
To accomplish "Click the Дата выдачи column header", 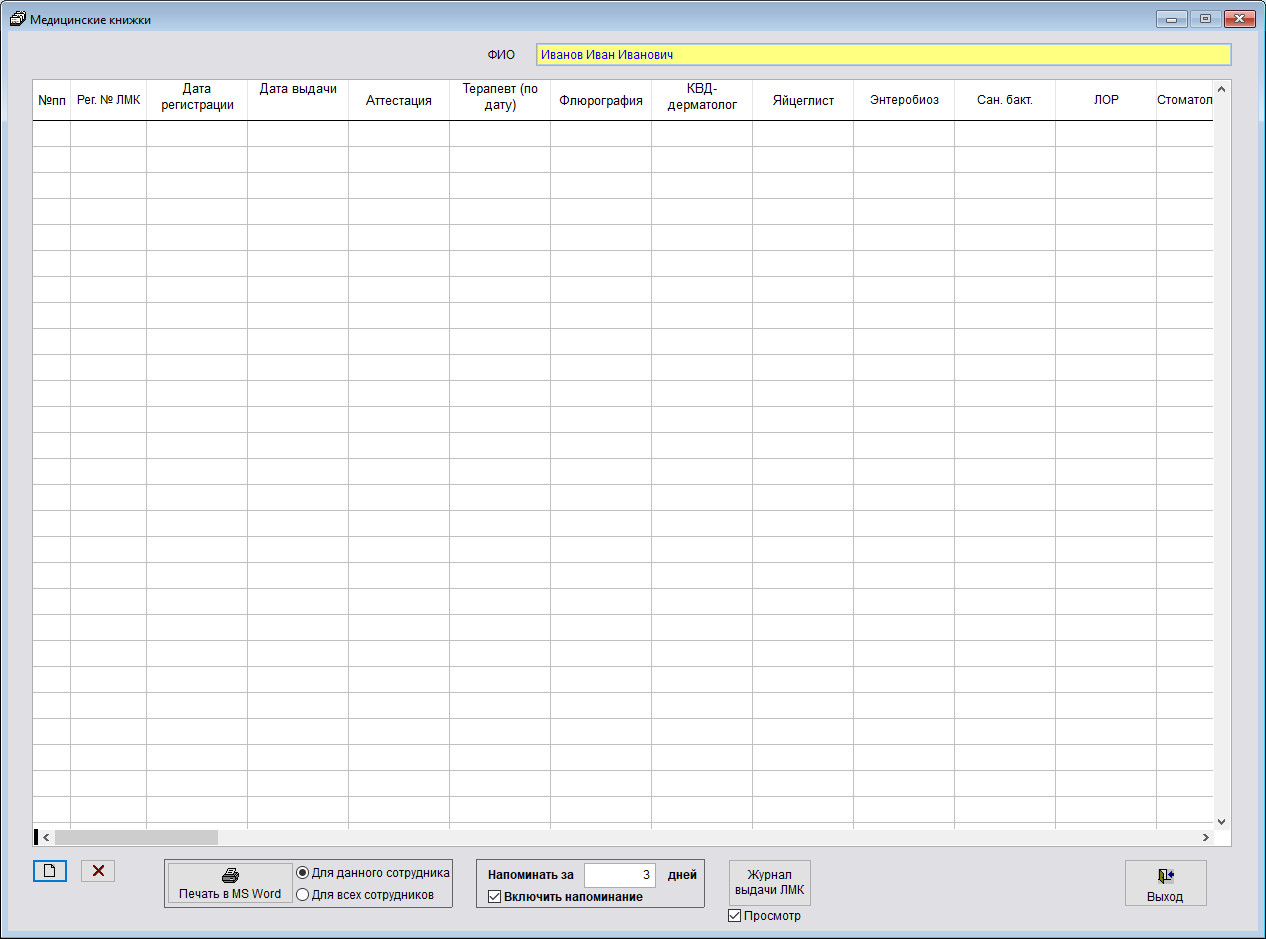I will coord(298,101).
